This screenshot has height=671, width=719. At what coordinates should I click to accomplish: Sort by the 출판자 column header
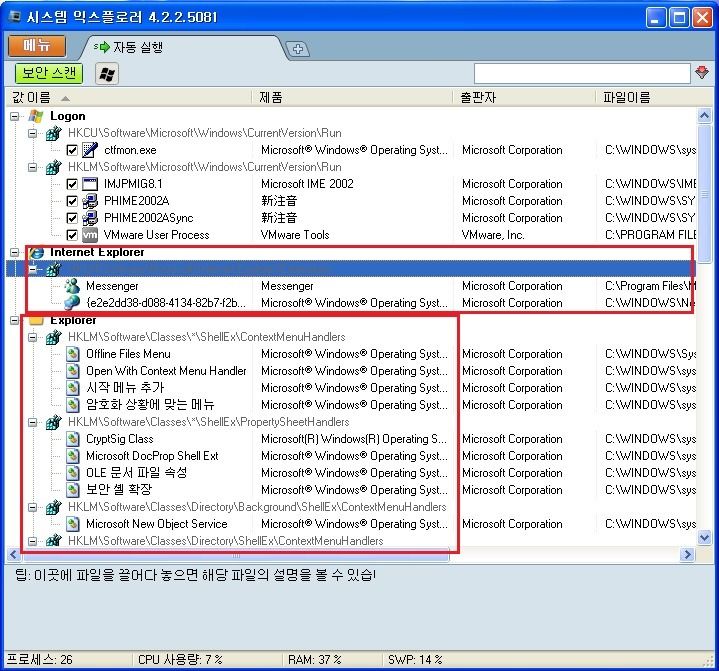[524, 97]
